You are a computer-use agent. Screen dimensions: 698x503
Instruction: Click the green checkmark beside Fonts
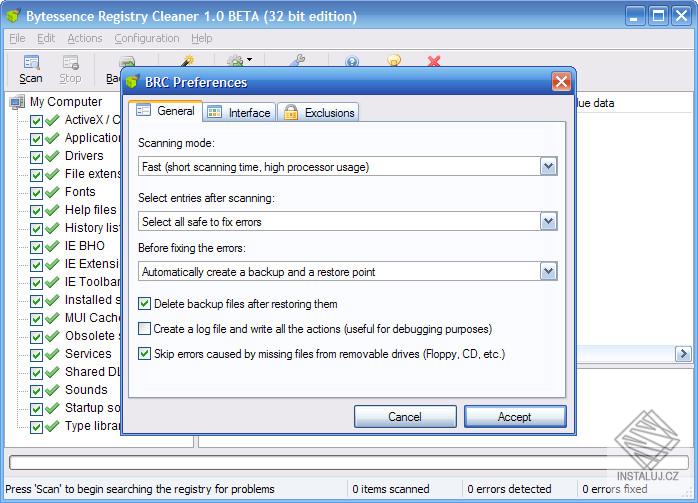[x=53, y=192]
